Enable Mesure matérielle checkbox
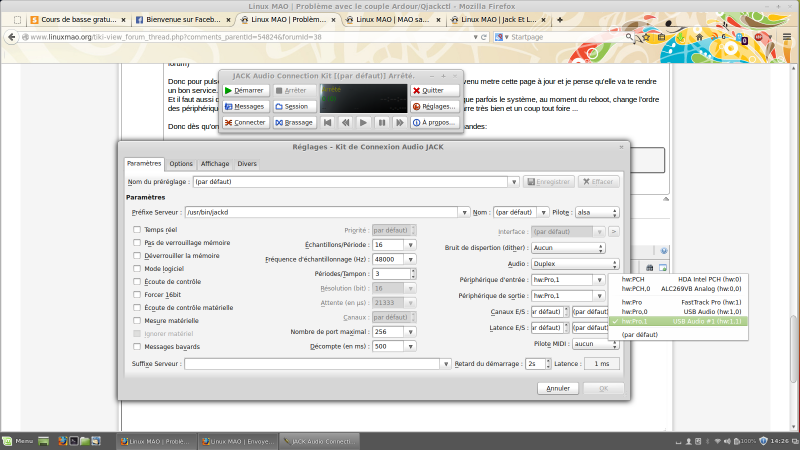The height and width of the screenshot is (450, 800). [x=137, y=320]
